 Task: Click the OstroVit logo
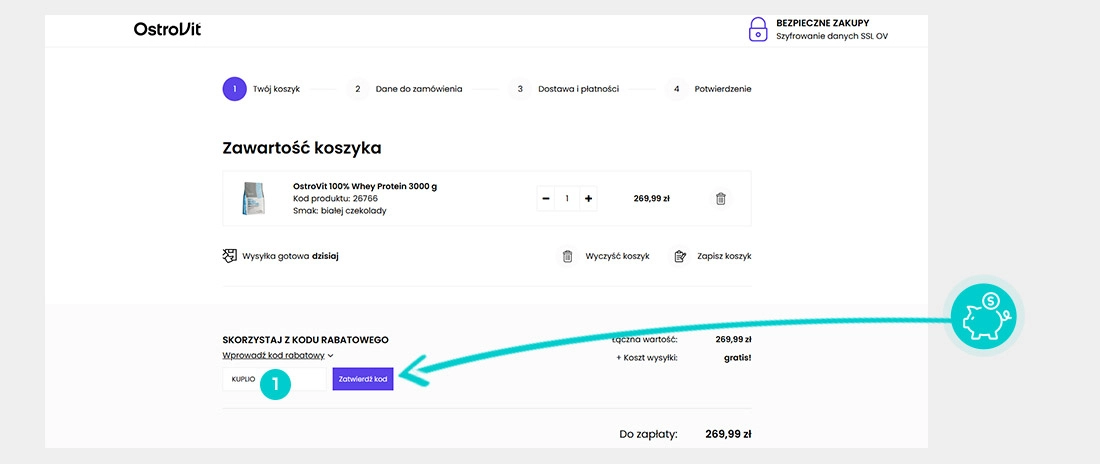pos(168,29)
